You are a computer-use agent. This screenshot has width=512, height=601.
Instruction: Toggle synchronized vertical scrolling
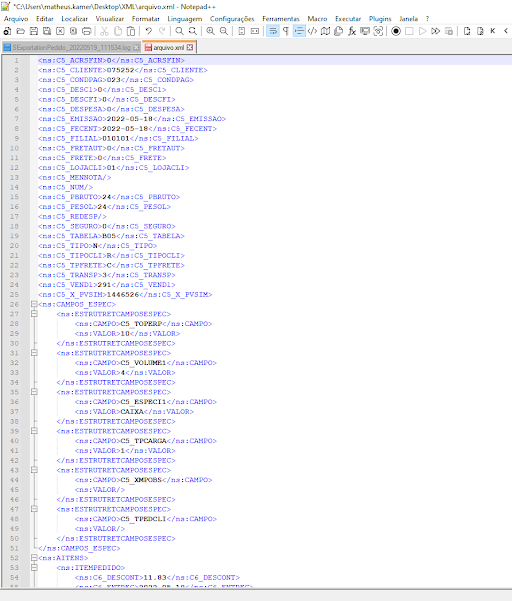[241, 31]
